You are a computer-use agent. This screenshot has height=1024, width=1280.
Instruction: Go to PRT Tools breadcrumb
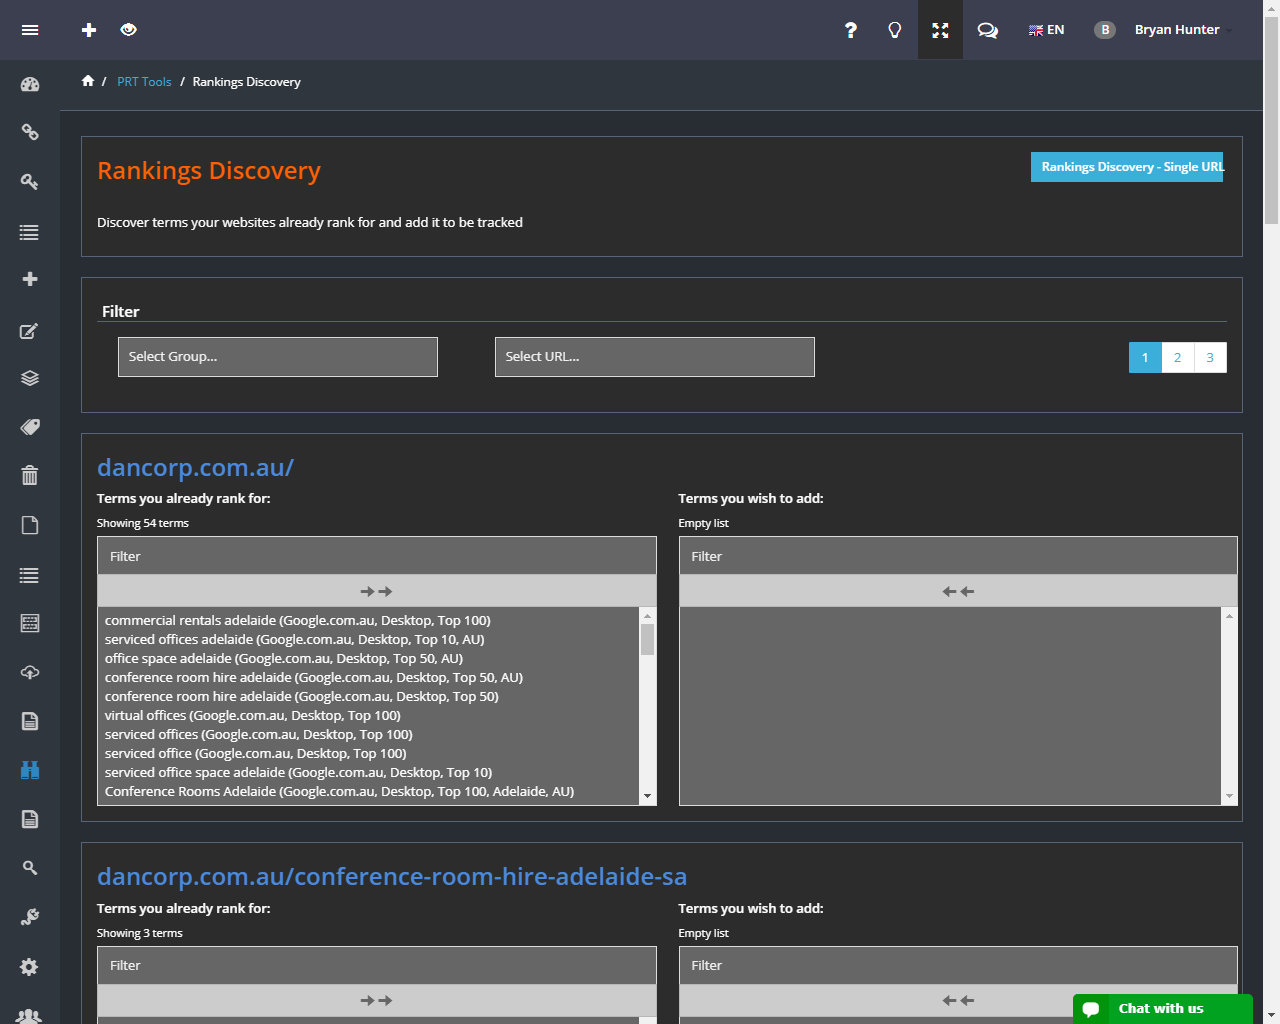(144, 82)
